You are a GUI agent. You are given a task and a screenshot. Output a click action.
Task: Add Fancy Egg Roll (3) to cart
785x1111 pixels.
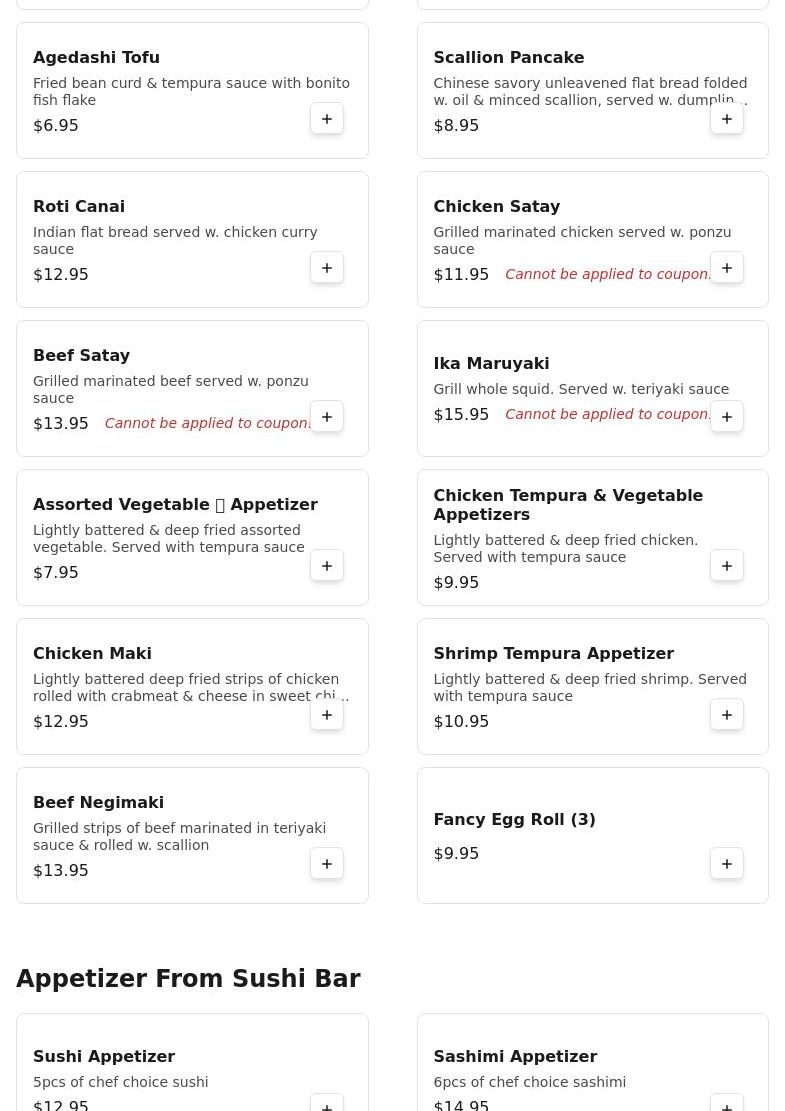[727, 864]
